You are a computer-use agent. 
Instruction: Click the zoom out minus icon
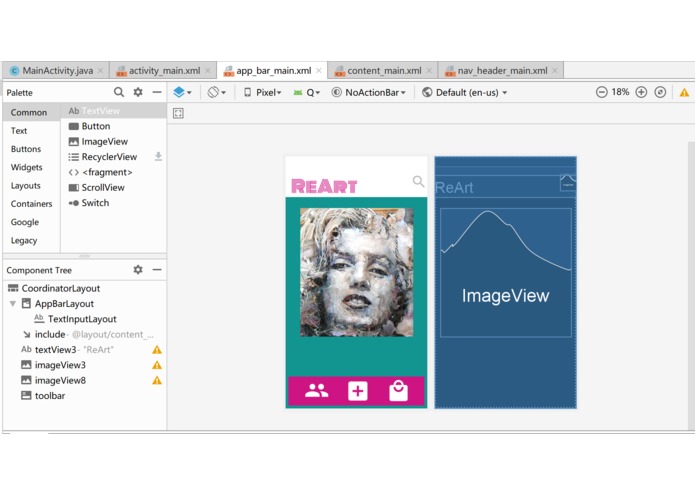tap(601, 92)
